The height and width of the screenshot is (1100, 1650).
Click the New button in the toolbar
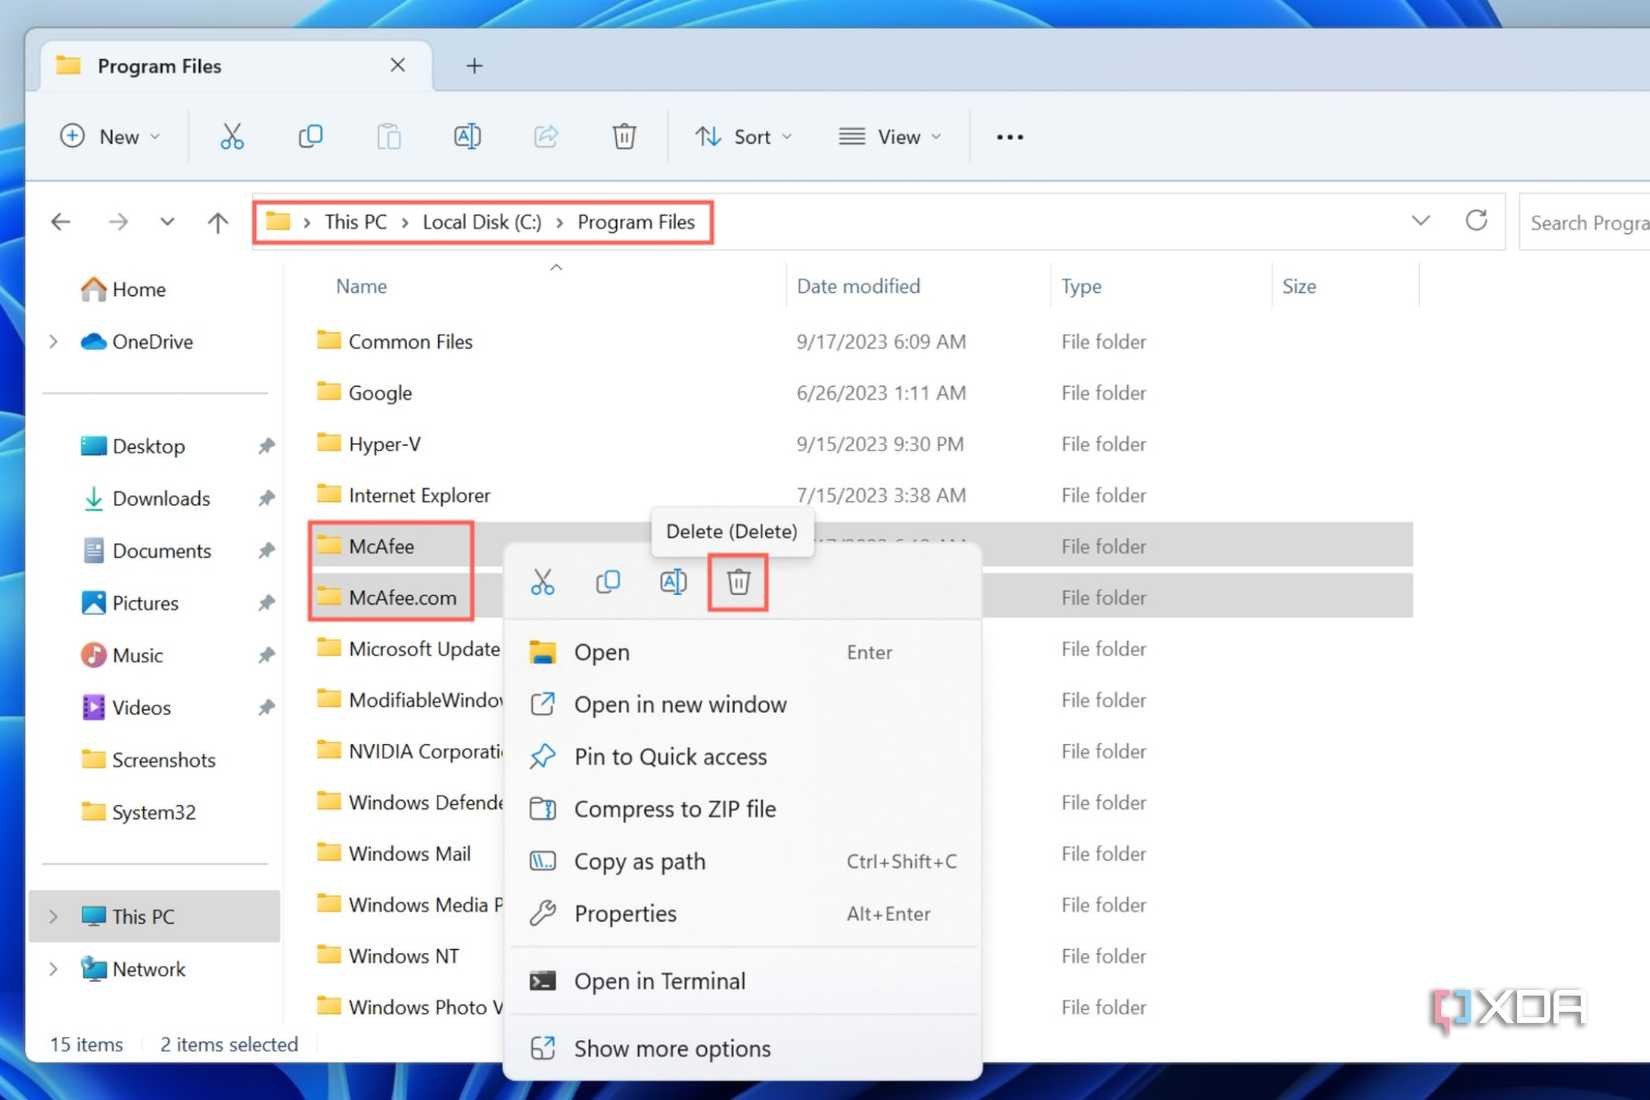[110, 137]
